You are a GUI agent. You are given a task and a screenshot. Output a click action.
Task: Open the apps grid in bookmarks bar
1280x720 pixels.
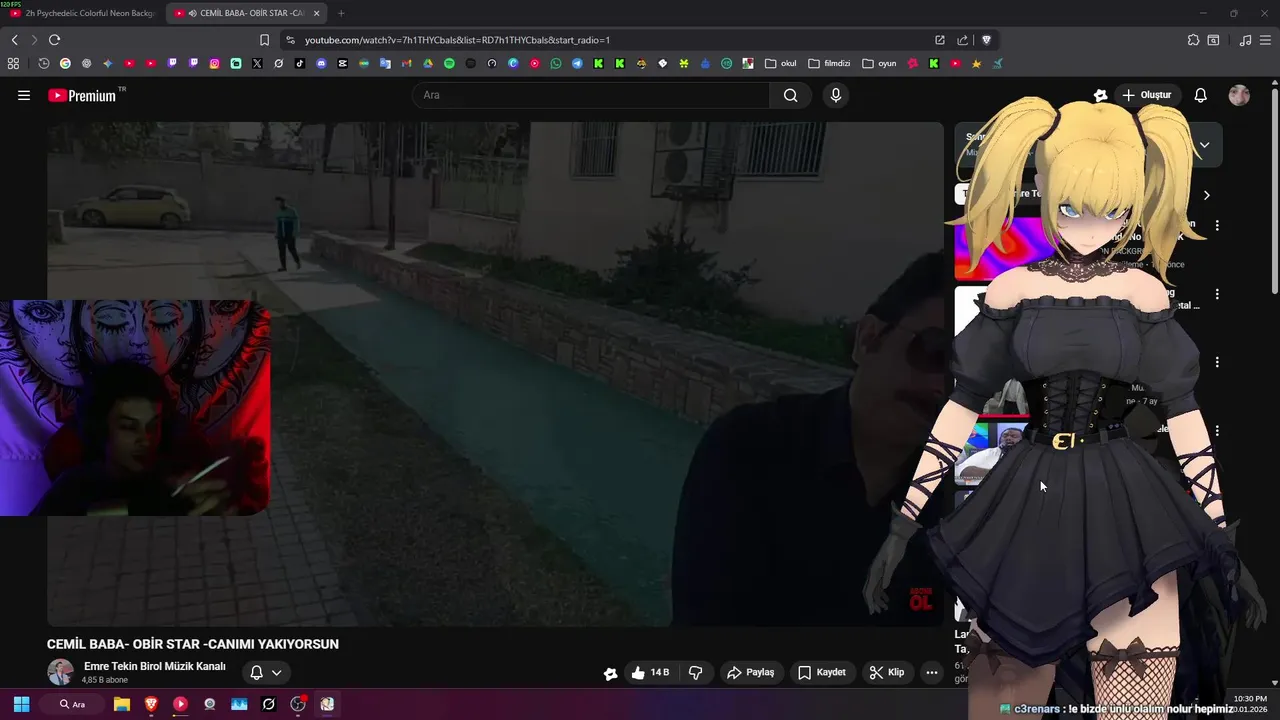pyautogui.click(x=13, y=63)
